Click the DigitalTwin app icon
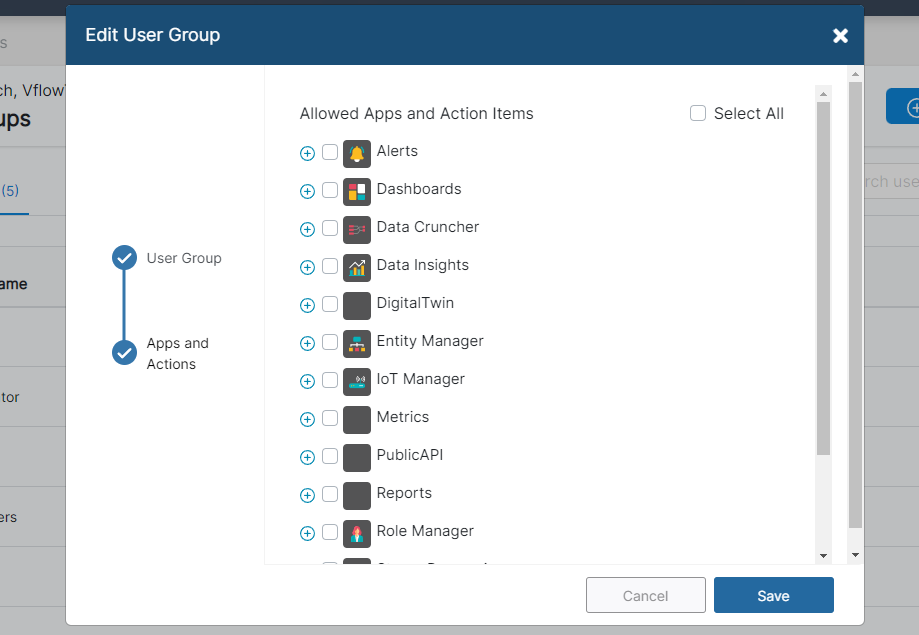 [357, 305]
